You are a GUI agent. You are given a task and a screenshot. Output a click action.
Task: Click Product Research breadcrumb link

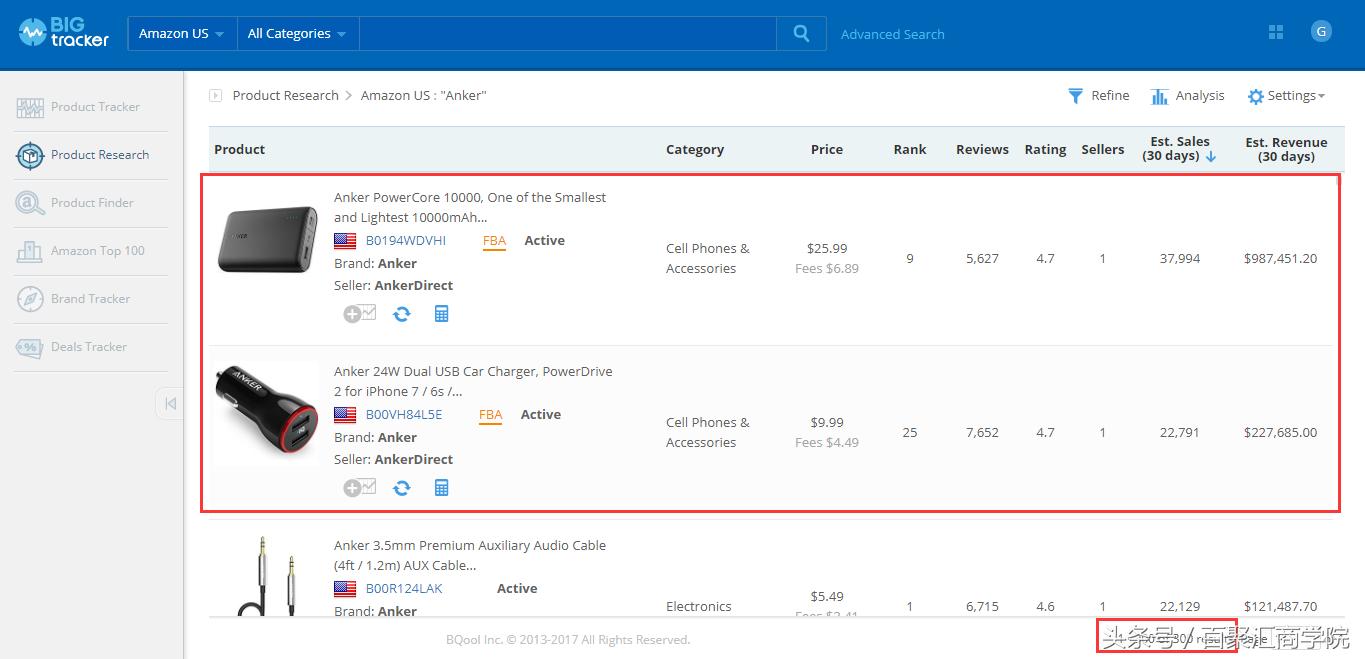pos(285,95)
